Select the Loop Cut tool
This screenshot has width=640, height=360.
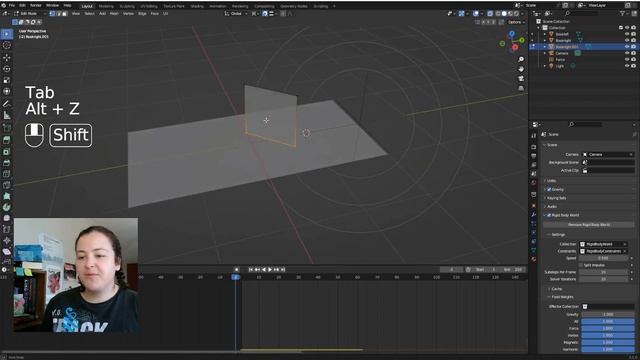point(7,174)
